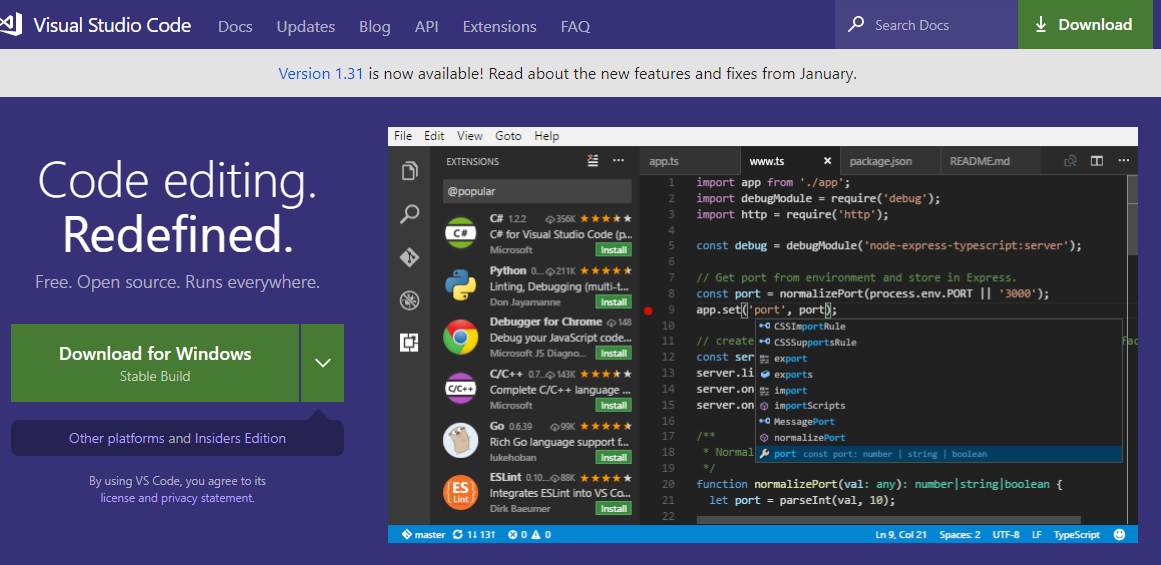
Task: Click UTF-8 encoding in status bar
Action: click(x=1006, y=535)
